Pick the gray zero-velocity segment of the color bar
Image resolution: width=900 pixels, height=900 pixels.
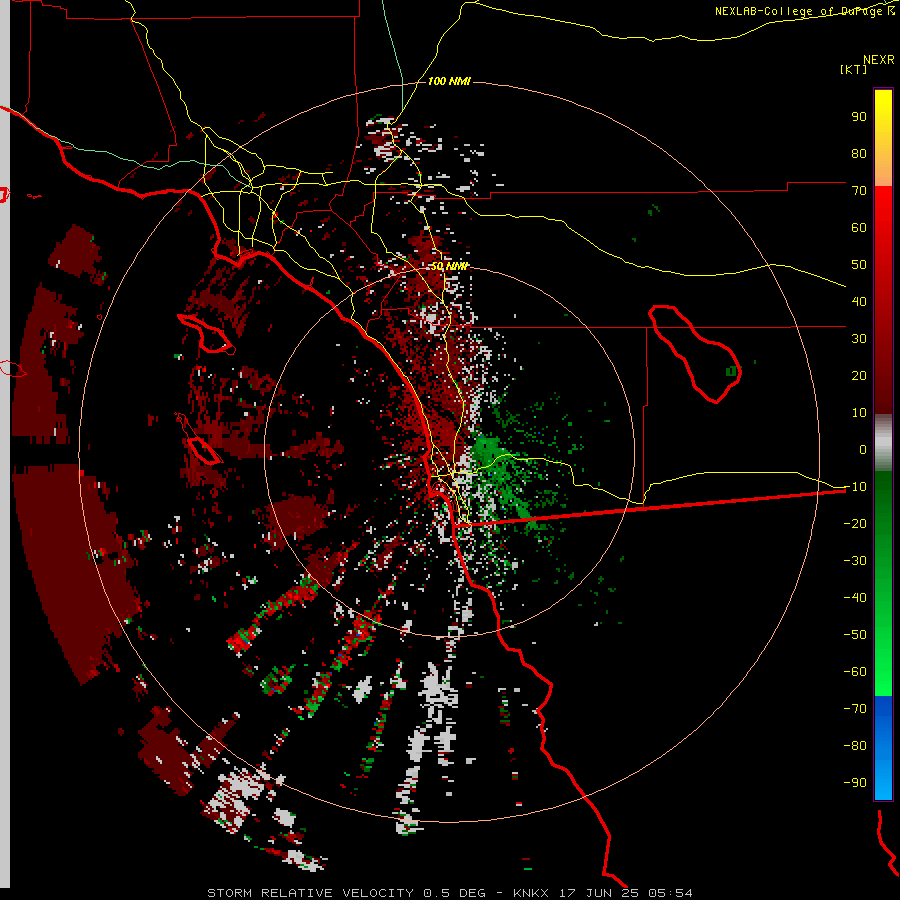(x=883, y=443)
